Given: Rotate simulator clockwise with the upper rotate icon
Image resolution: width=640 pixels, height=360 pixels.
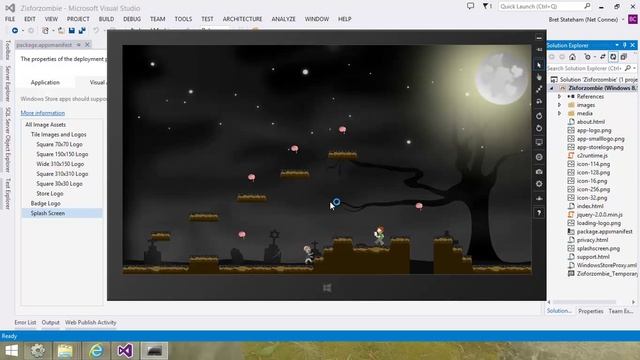Looking at the screenshot, I should click(539, 116).
